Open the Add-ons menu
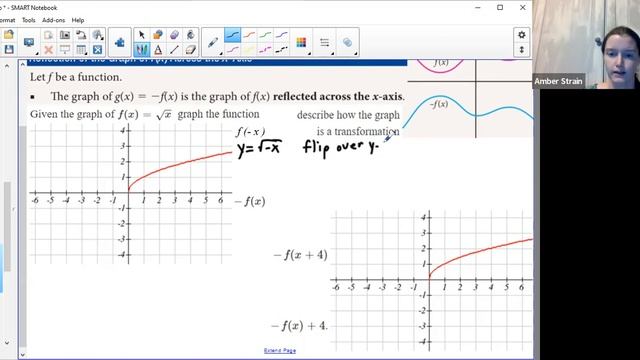640x360 pixels. coord(53,20)
